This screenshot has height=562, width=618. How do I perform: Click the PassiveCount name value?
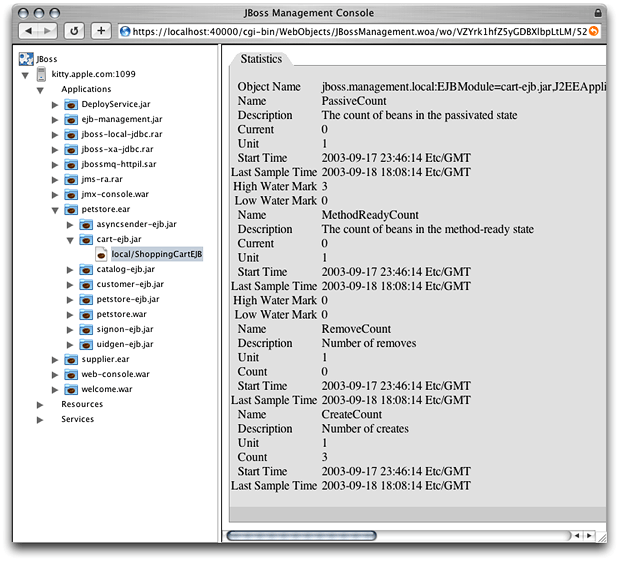tap(354, 101)
